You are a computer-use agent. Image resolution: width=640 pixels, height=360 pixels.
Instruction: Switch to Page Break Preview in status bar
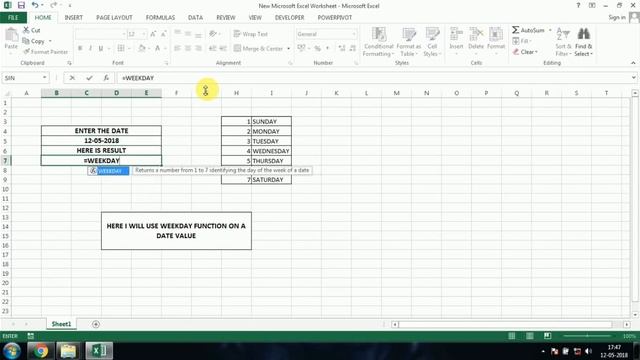pyautogui.click(x=547, y=336)
